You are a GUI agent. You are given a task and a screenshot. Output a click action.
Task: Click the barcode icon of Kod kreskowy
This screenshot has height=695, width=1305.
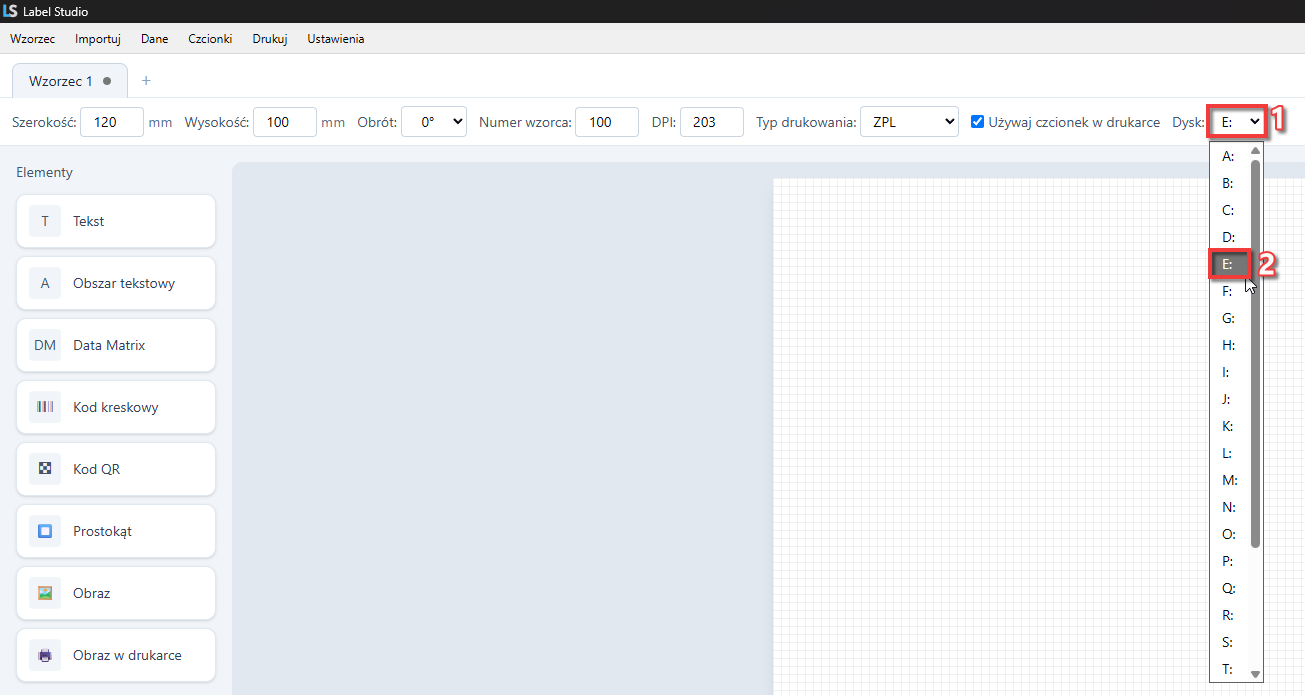45,407
